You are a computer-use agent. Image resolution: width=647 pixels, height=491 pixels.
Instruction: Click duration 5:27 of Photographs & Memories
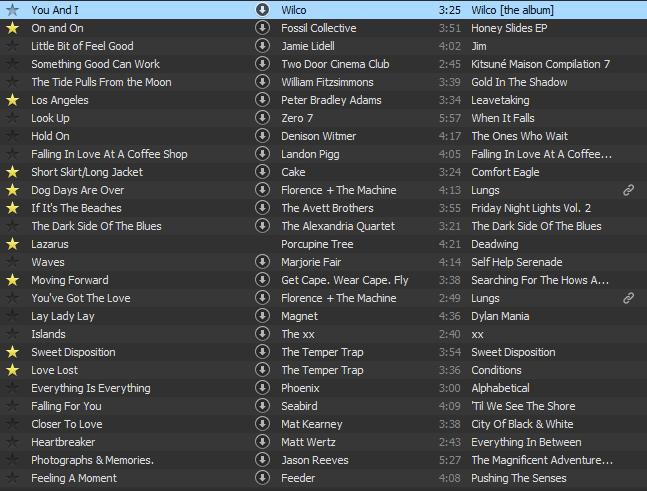tap(449, 460)
